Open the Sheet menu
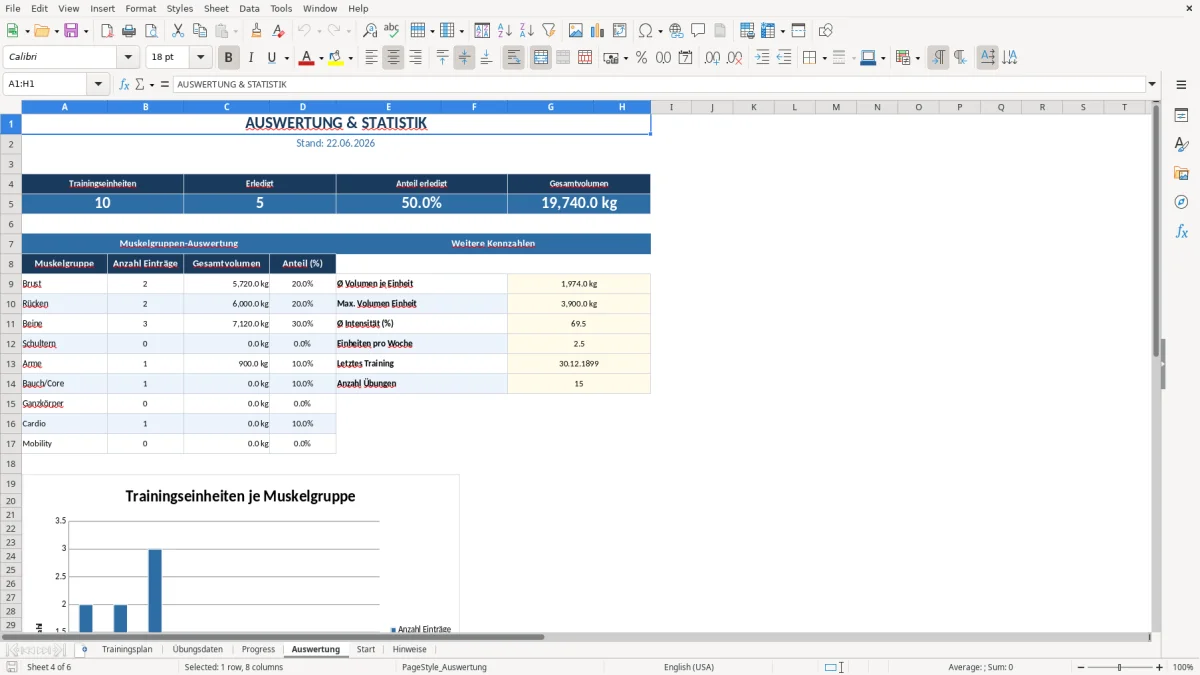The image size is (1200, 675). [x=216, y=8]
